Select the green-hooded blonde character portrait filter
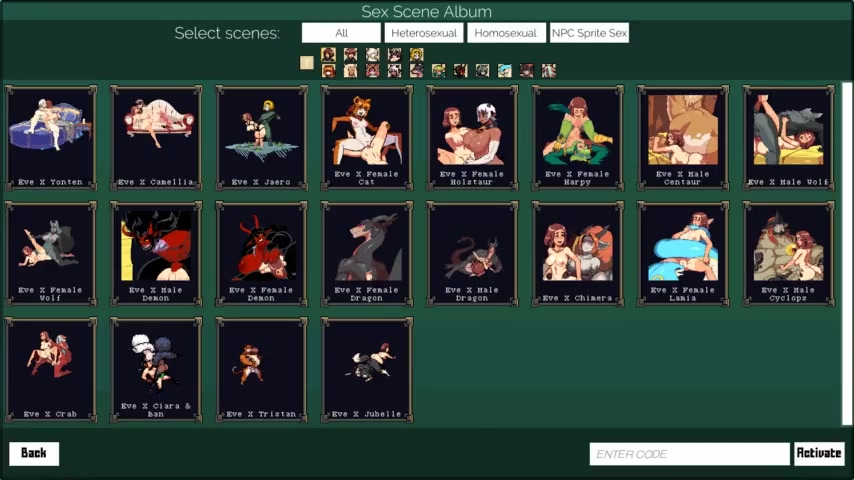 [x=438, y=71]
